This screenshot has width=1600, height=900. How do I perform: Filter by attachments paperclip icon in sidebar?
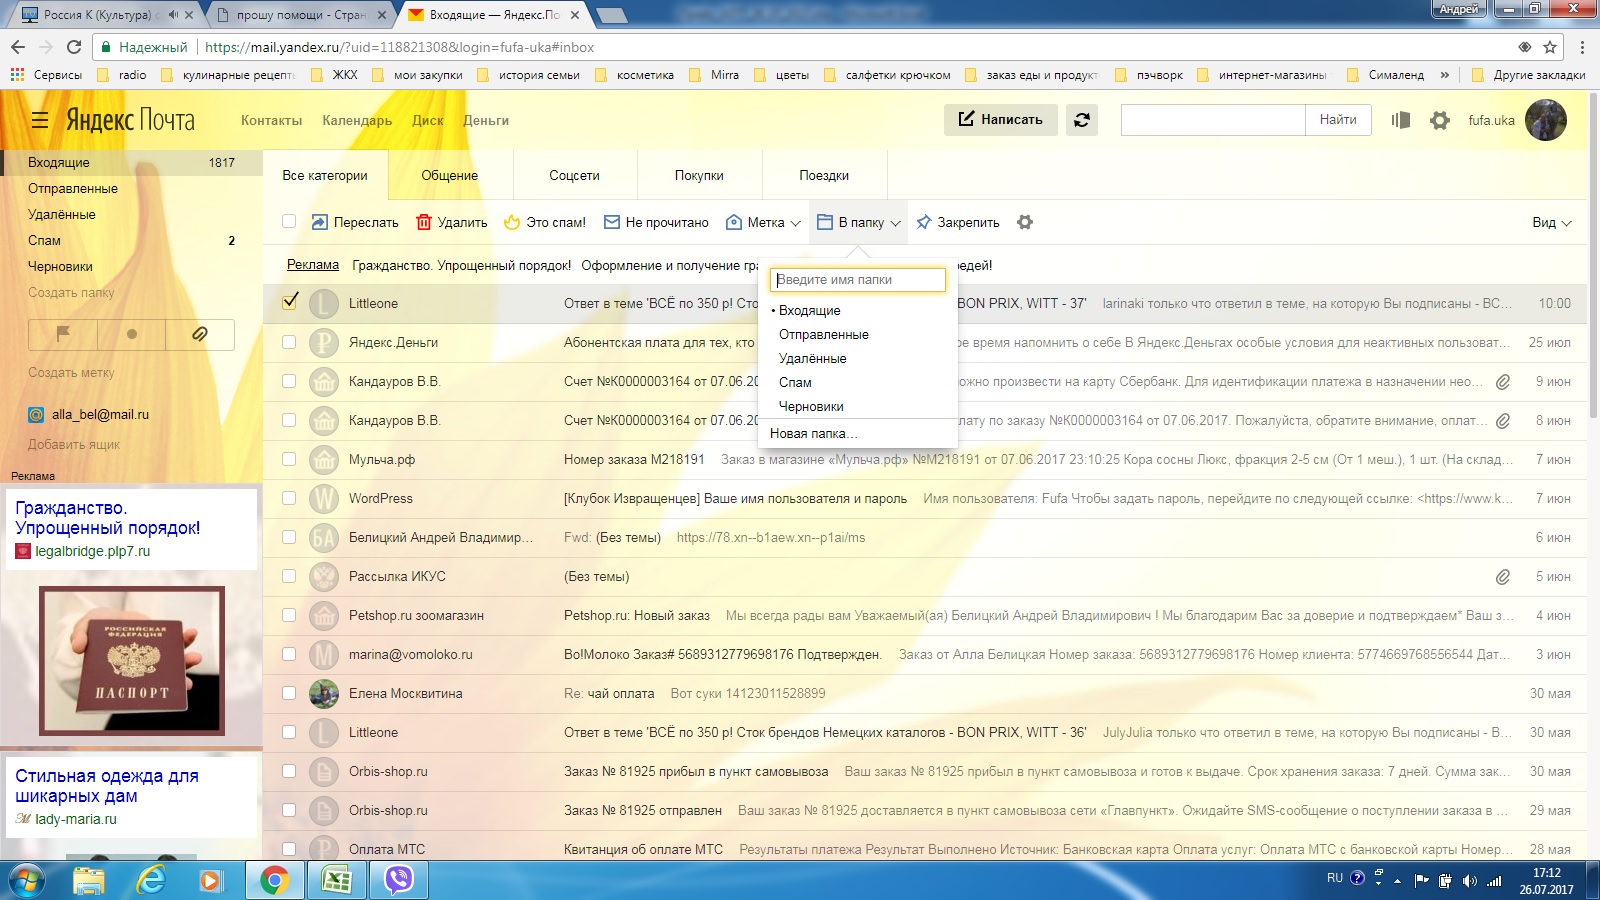click(200, 334)
